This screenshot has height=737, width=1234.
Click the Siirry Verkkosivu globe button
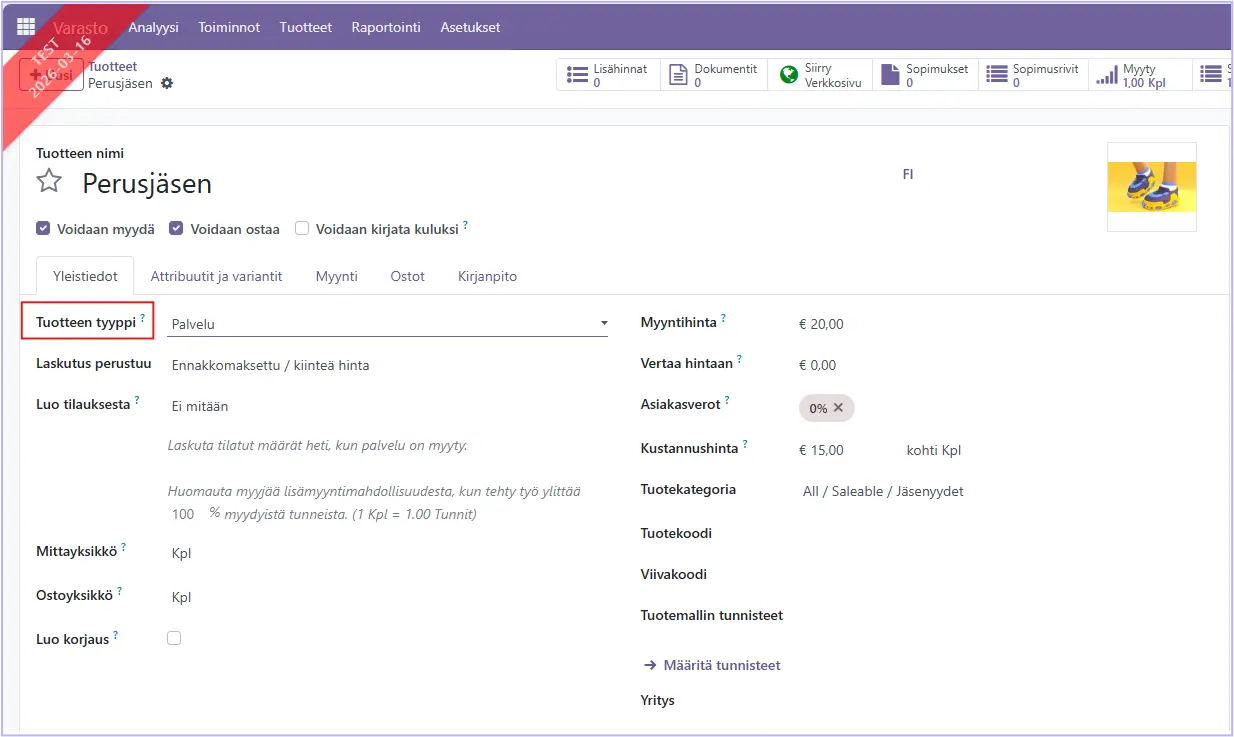821,76
